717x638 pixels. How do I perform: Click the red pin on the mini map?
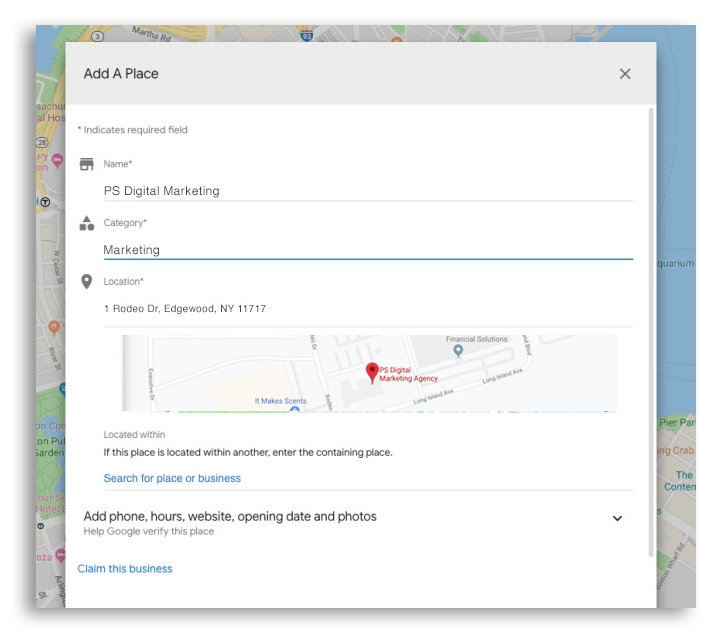(372, 372)
